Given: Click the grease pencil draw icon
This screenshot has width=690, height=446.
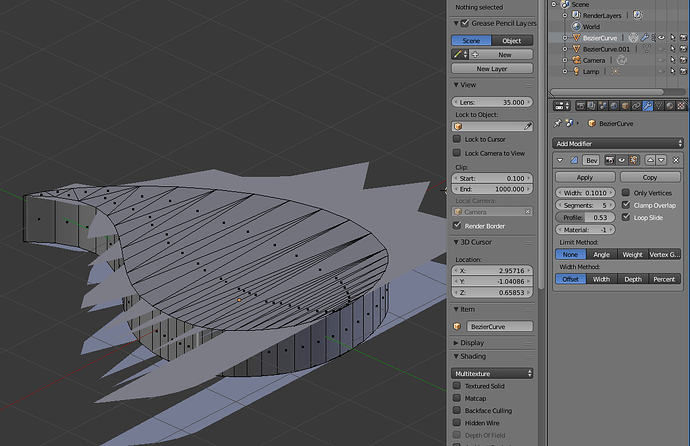Looking at the screenshot, I should click(458, 55).
